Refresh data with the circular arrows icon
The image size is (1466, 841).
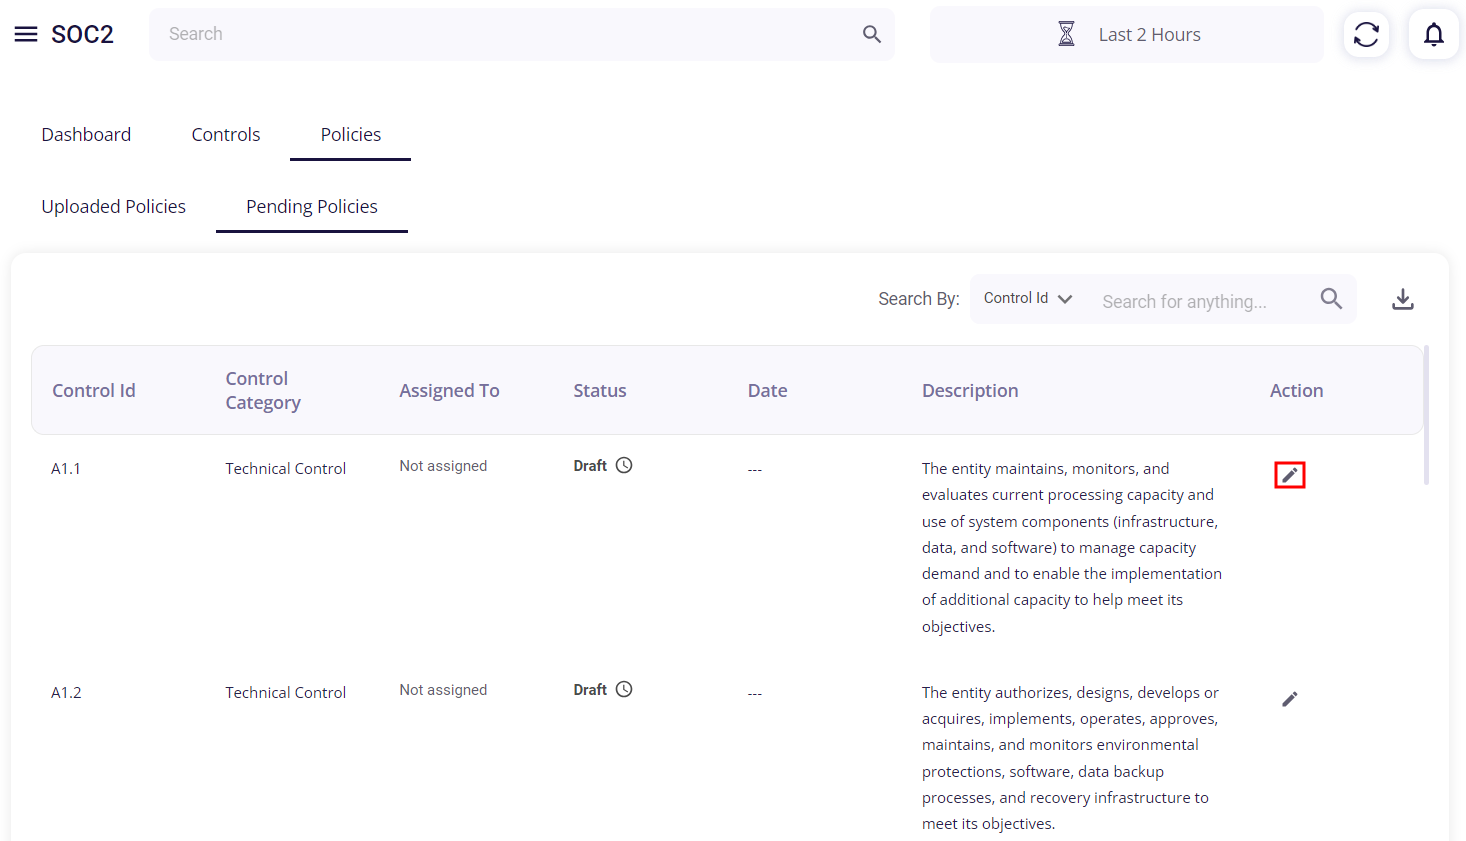click(1366, 34)
